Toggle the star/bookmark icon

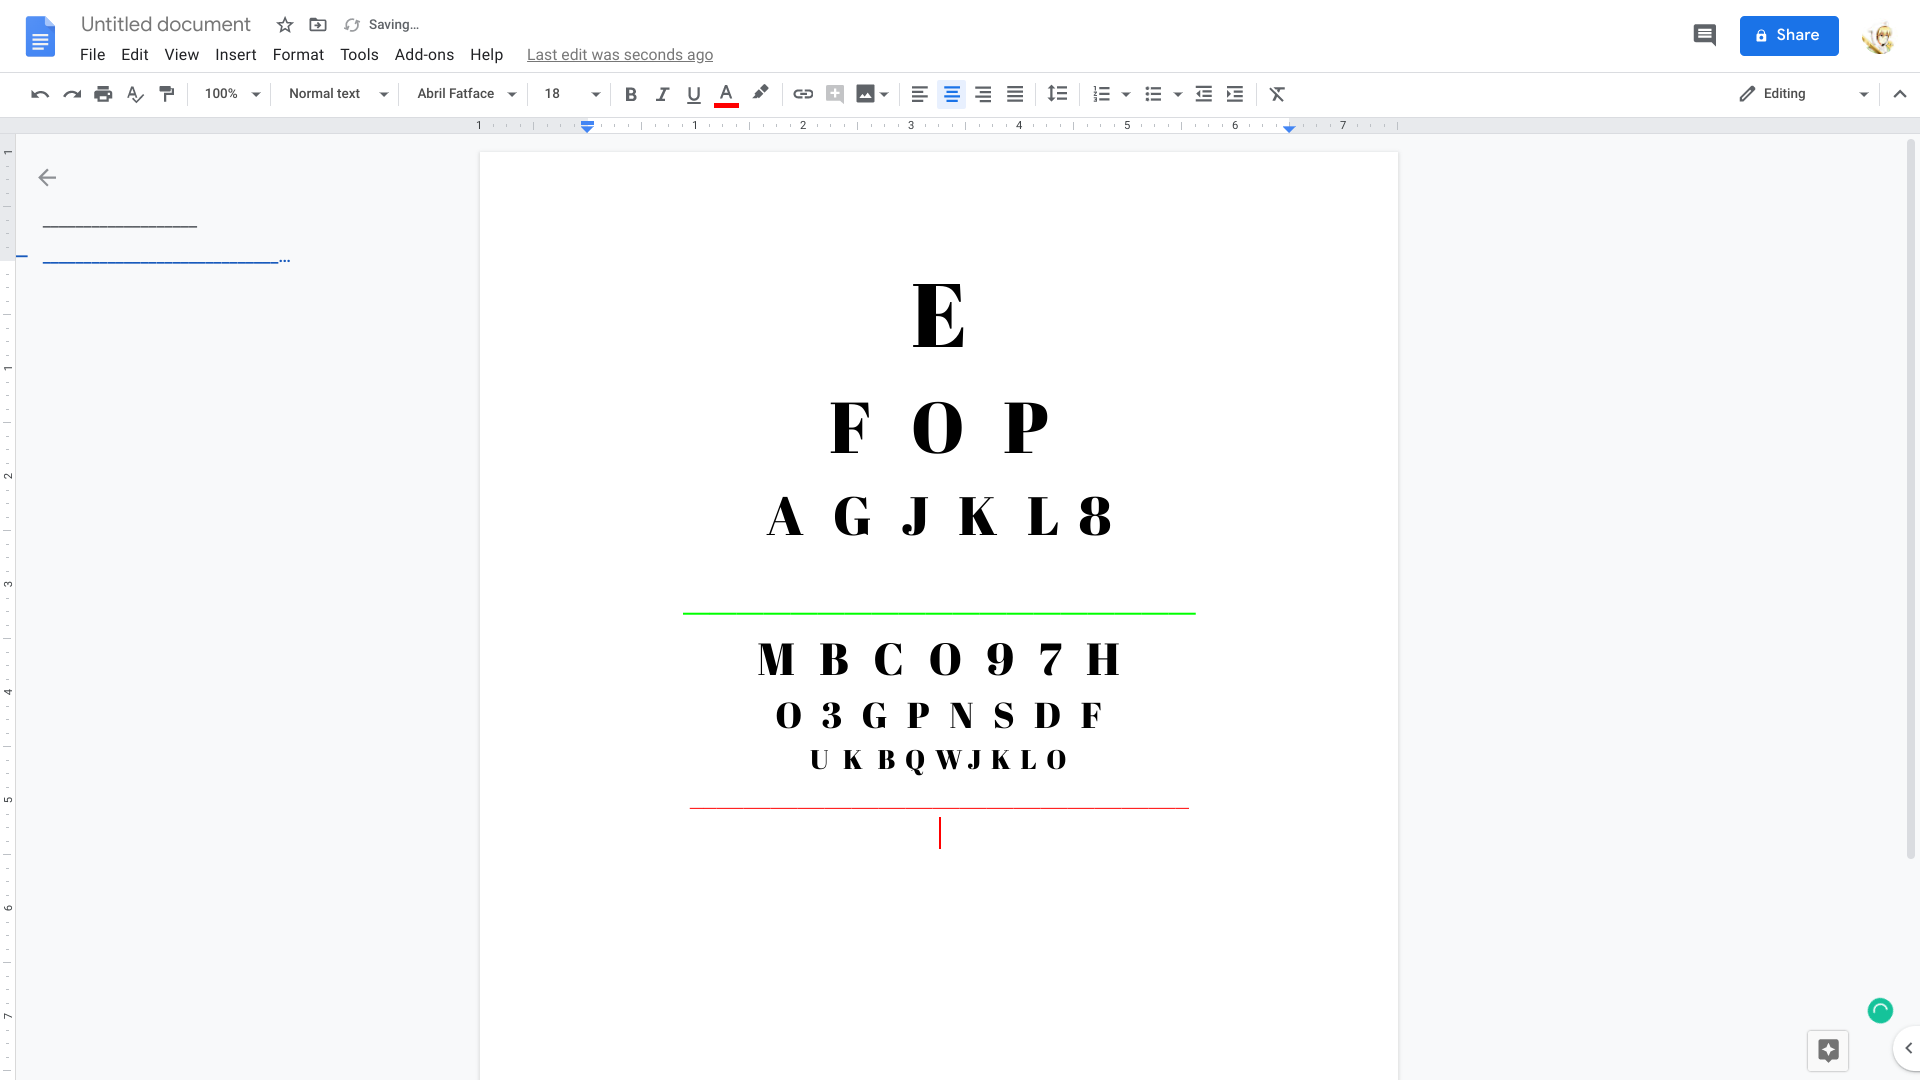284,24
